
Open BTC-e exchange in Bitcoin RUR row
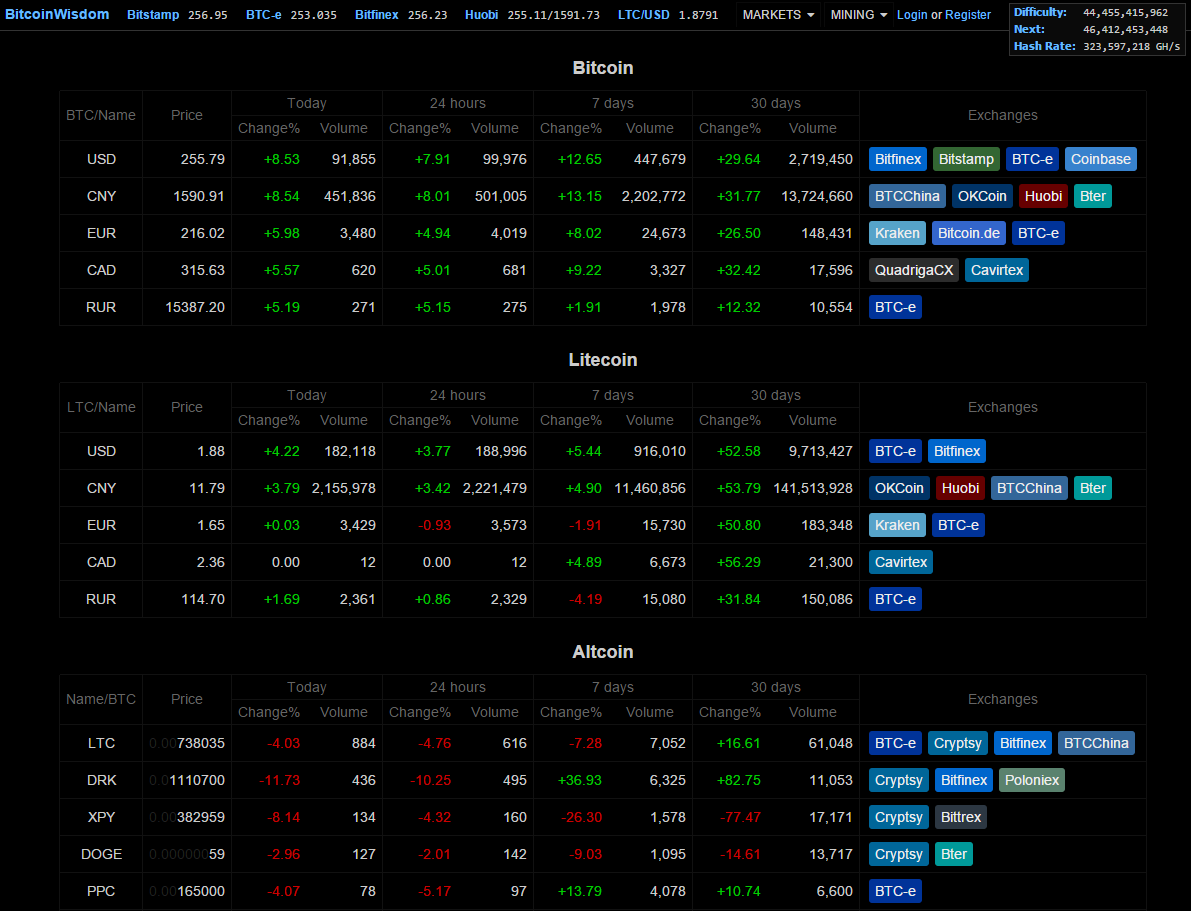tap(896, 307)
